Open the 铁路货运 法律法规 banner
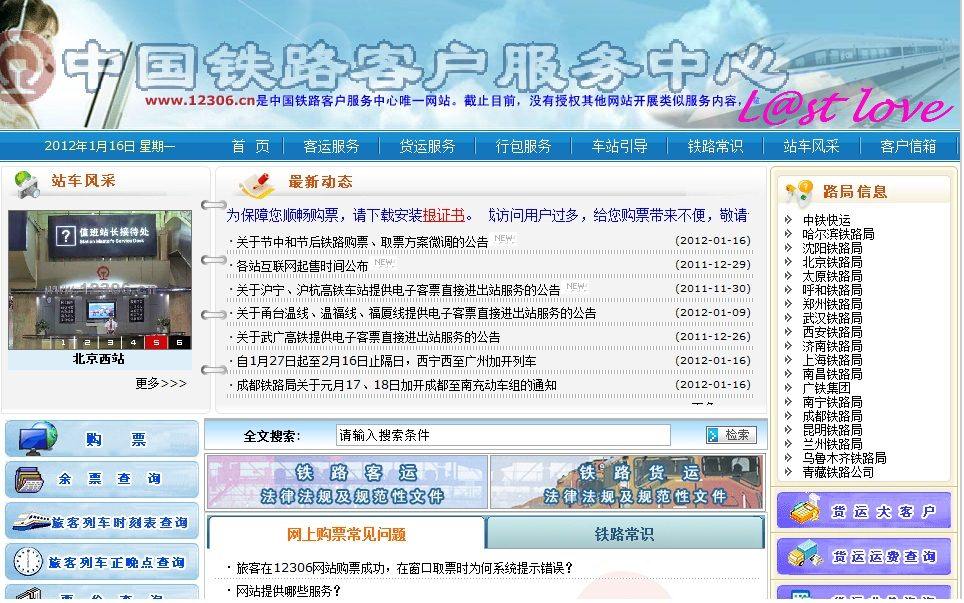964x603 pixels. 626,483
